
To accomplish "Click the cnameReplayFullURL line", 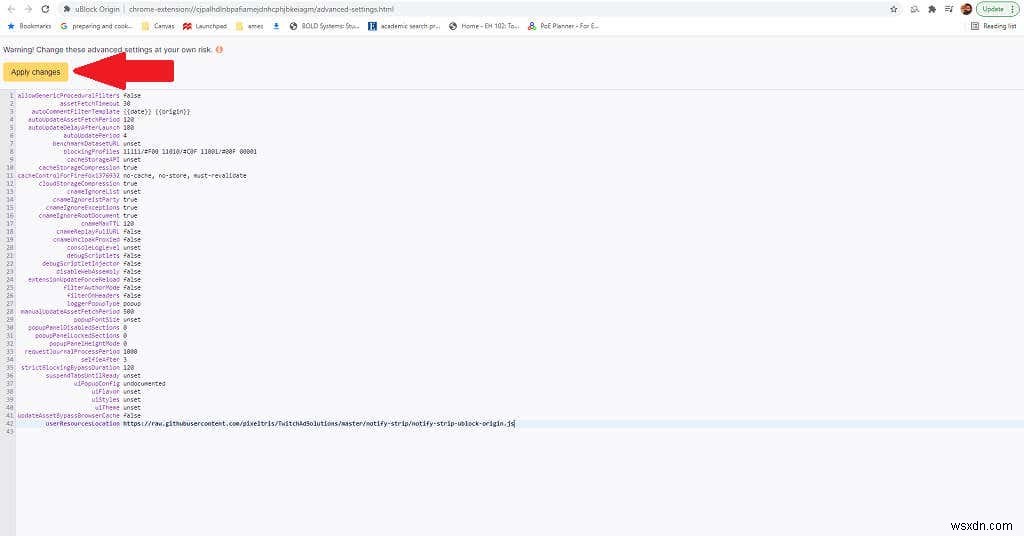I will point(99,232).
